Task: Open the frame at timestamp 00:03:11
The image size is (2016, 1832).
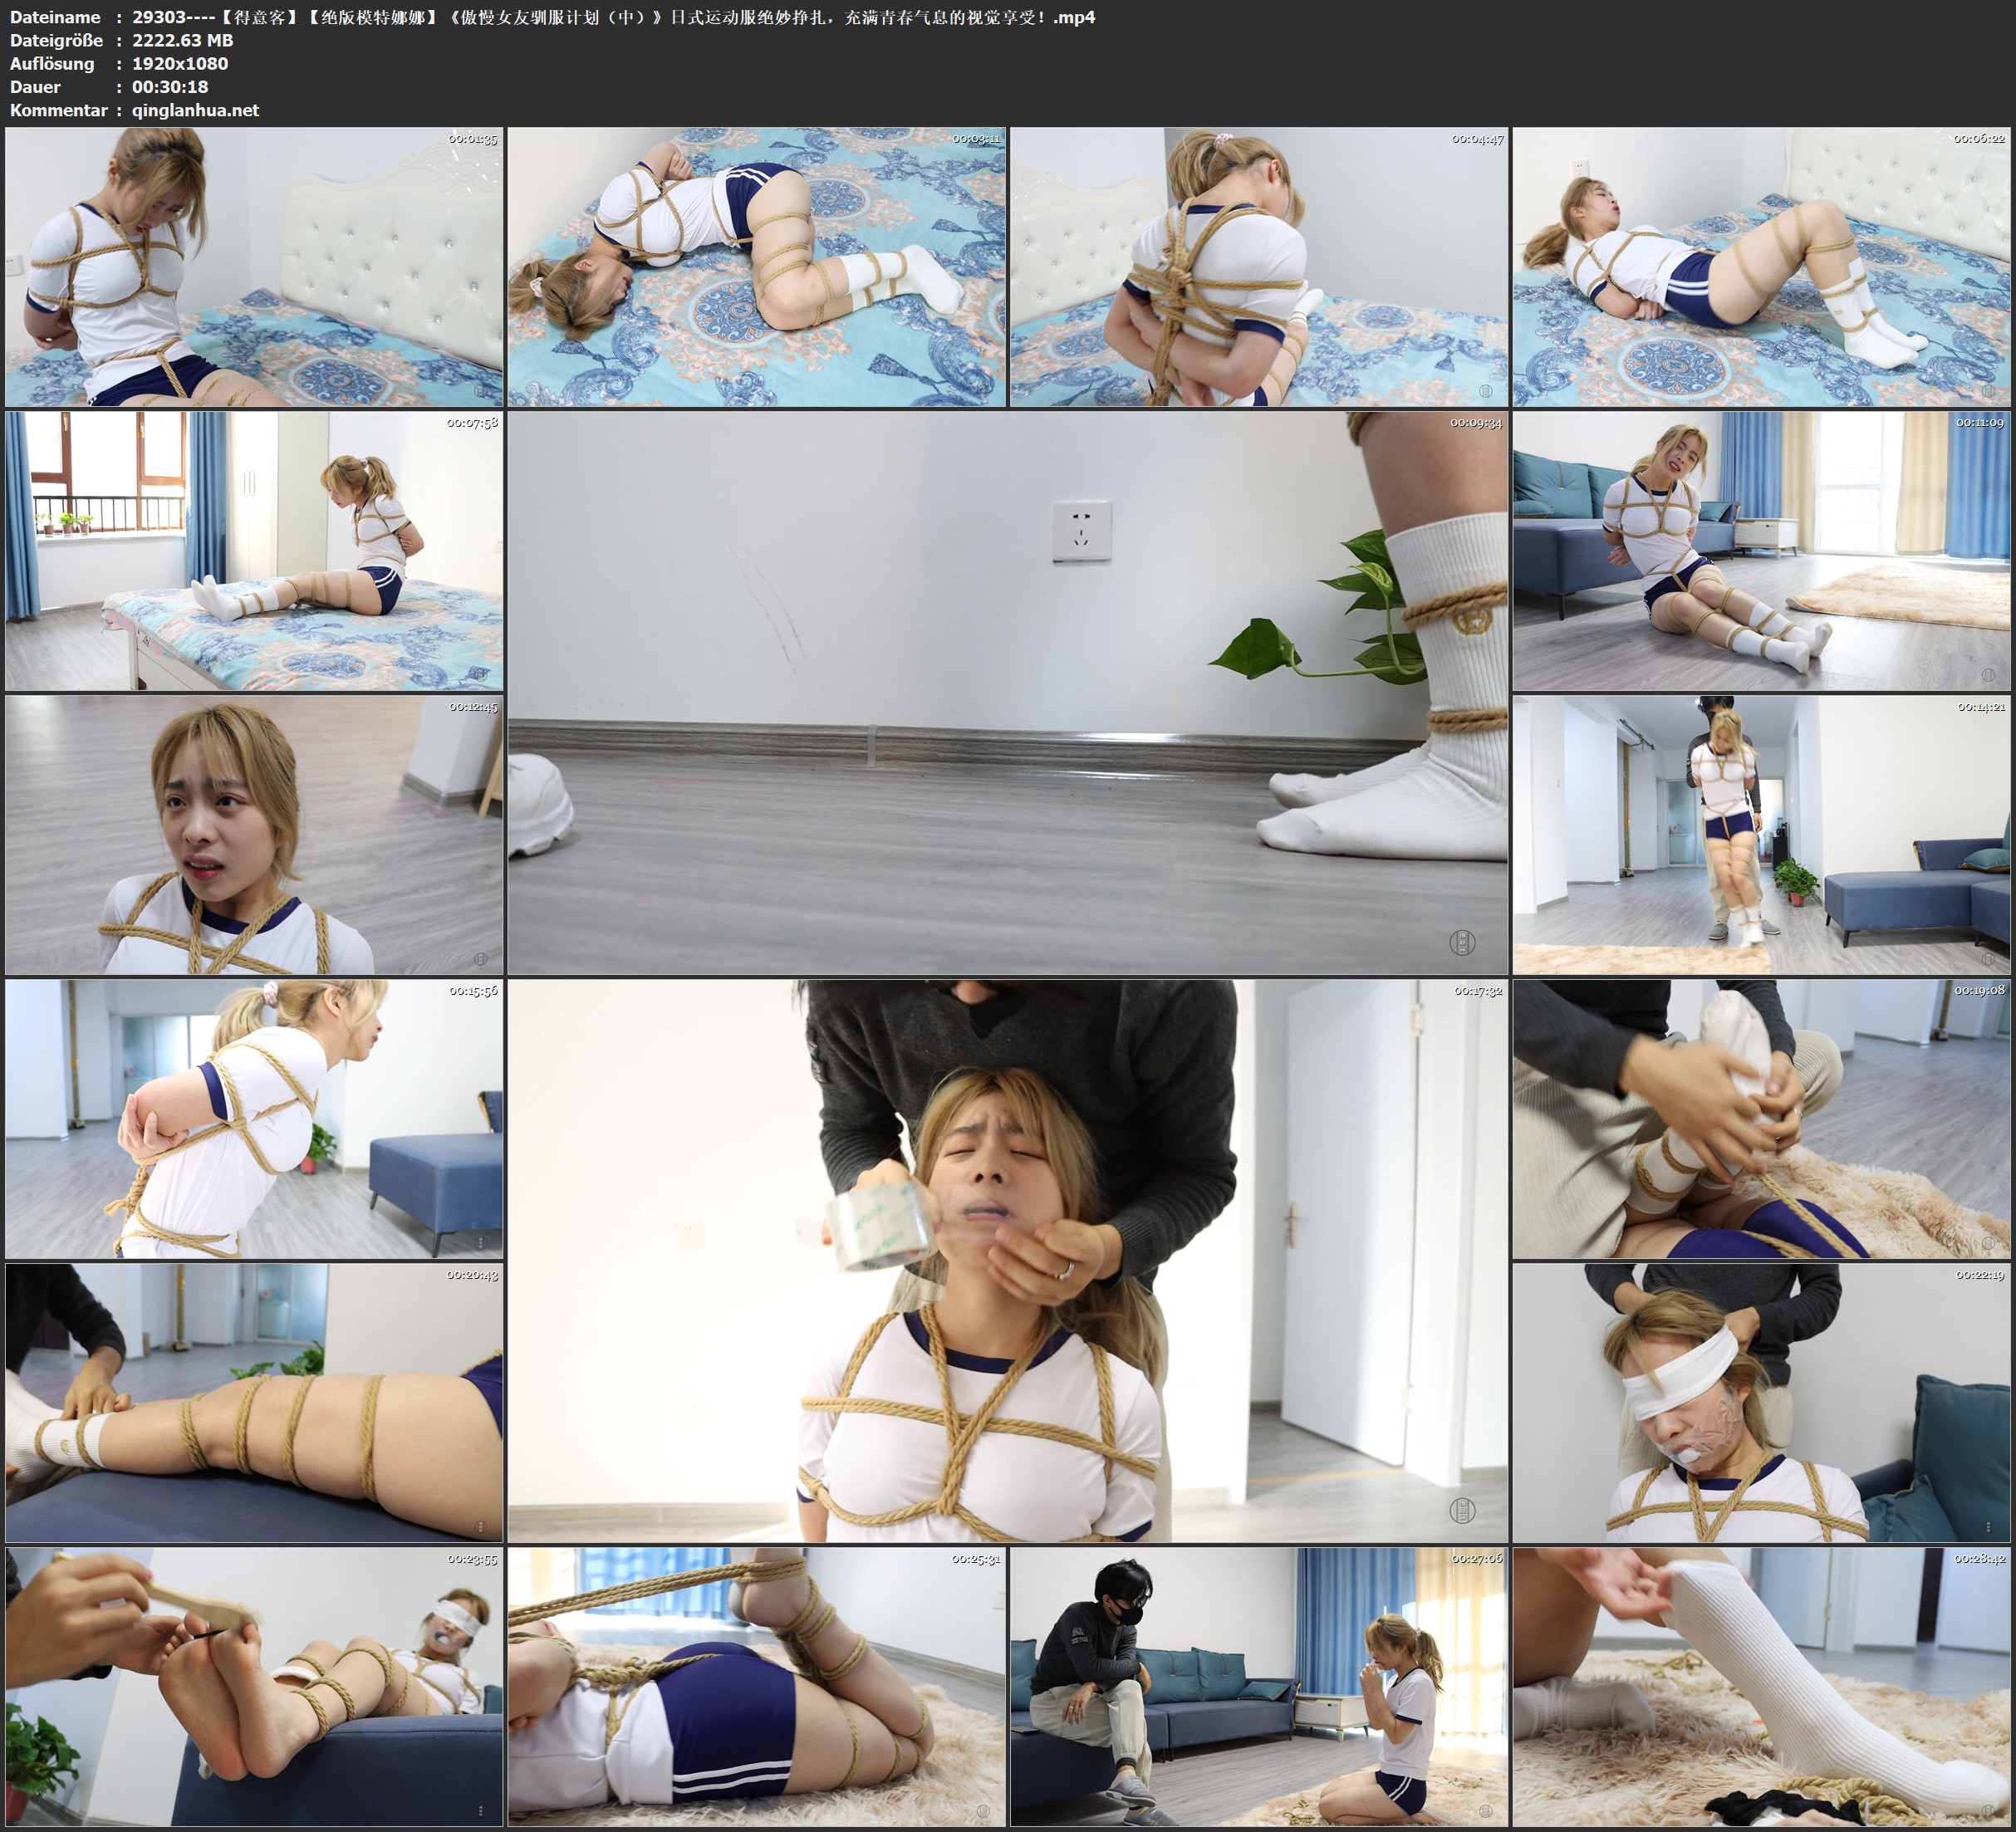Action: click(x=756, y=267)
